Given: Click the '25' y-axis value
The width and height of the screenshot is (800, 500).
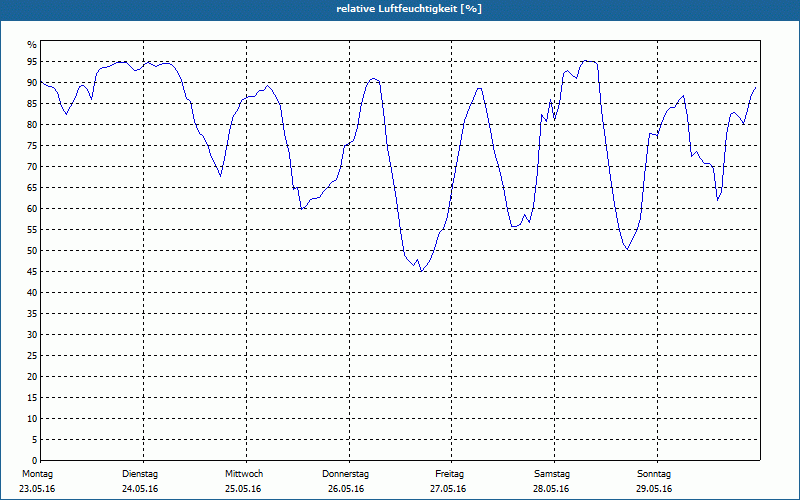Looking at the screenshot, I should tap(32, 356).
